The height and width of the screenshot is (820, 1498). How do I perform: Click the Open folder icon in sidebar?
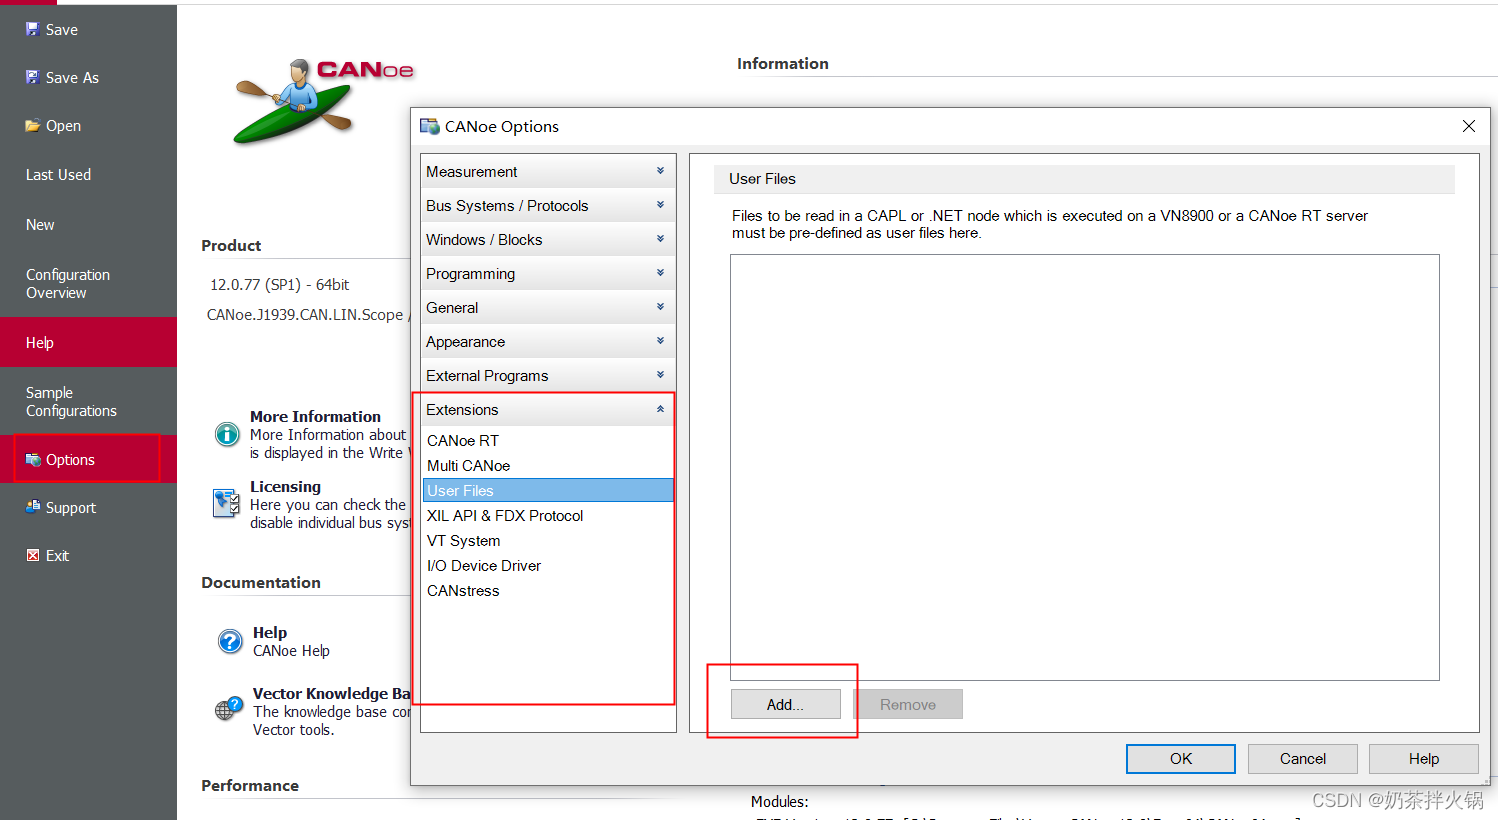pyautogui.click(x=33, y=125)
